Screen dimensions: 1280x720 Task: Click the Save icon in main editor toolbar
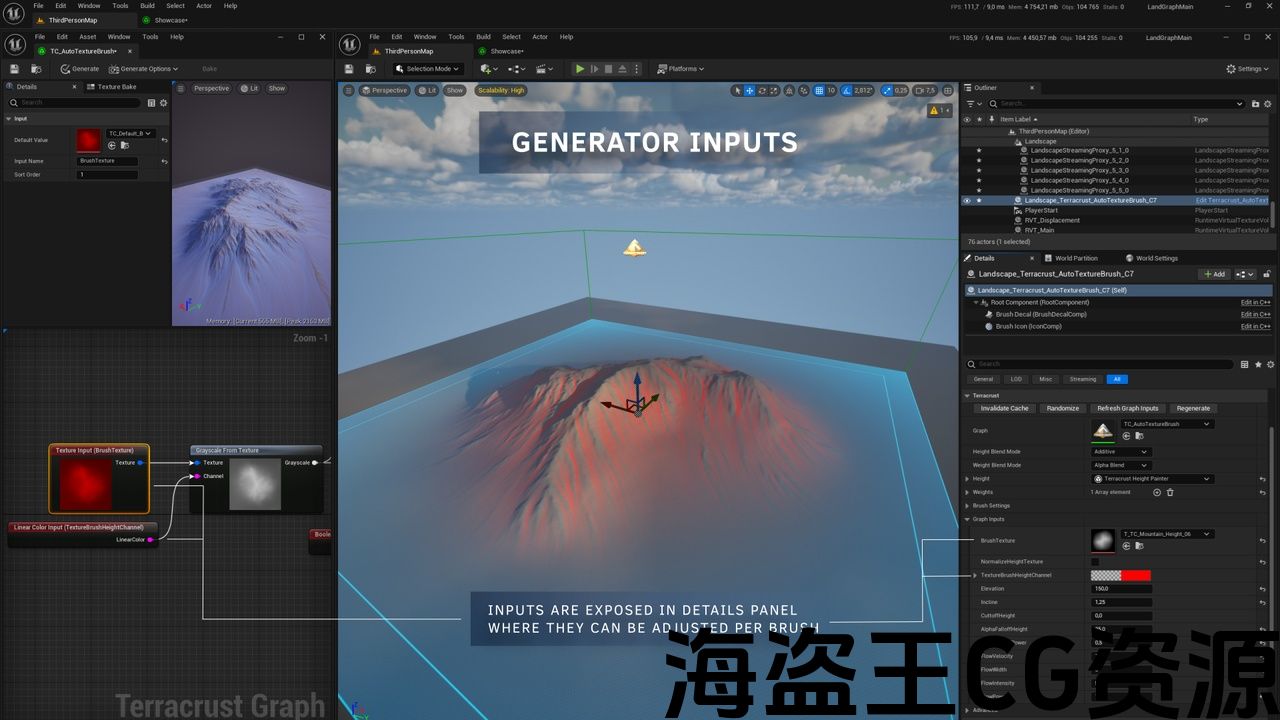[x=348, y=69]
